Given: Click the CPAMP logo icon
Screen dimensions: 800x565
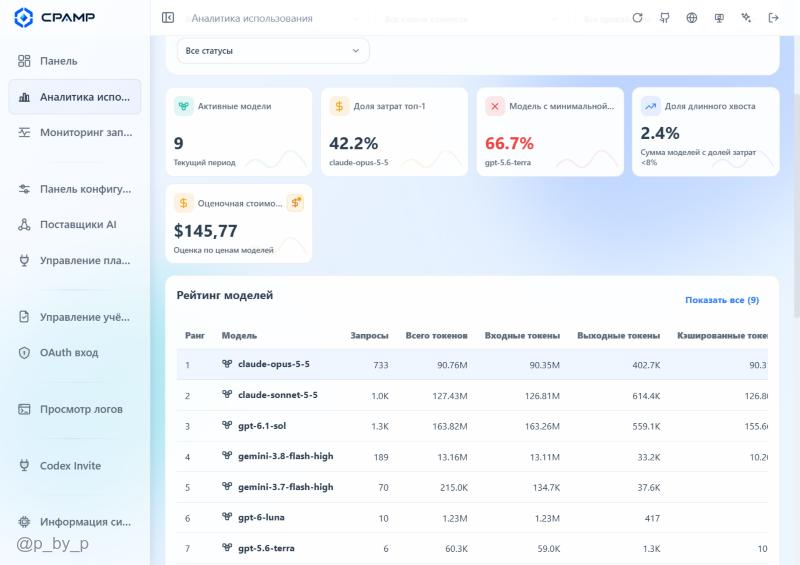Looking at the screenshot, I should pos(23,17).
